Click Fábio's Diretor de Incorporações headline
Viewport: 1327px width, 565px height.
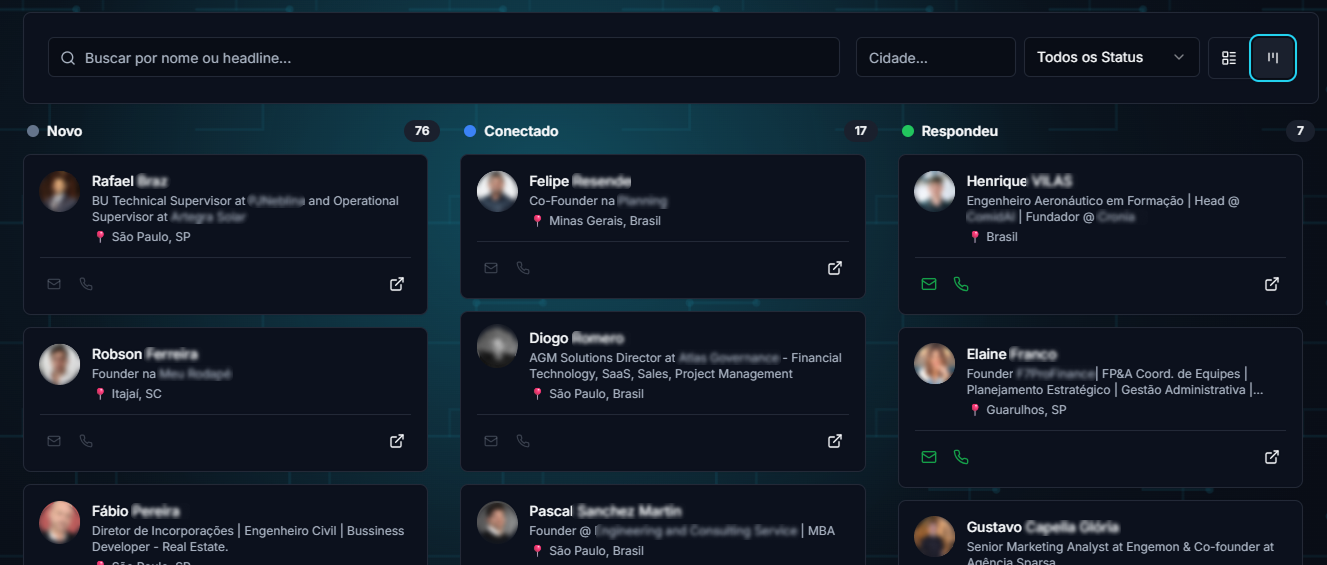248,539
